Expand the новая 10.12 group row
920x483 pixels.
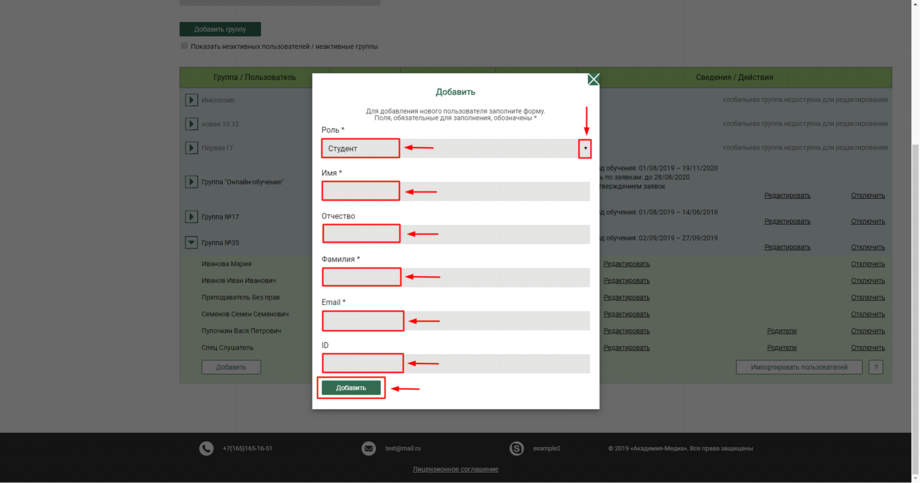(191, 124)
